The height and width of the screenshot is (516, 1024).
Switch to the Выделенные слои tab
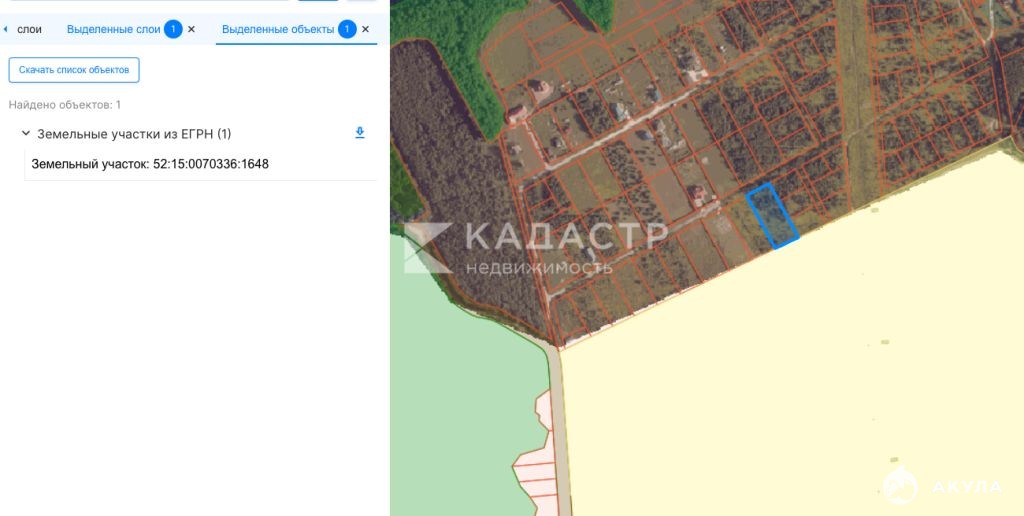click(x=113, y=30)
